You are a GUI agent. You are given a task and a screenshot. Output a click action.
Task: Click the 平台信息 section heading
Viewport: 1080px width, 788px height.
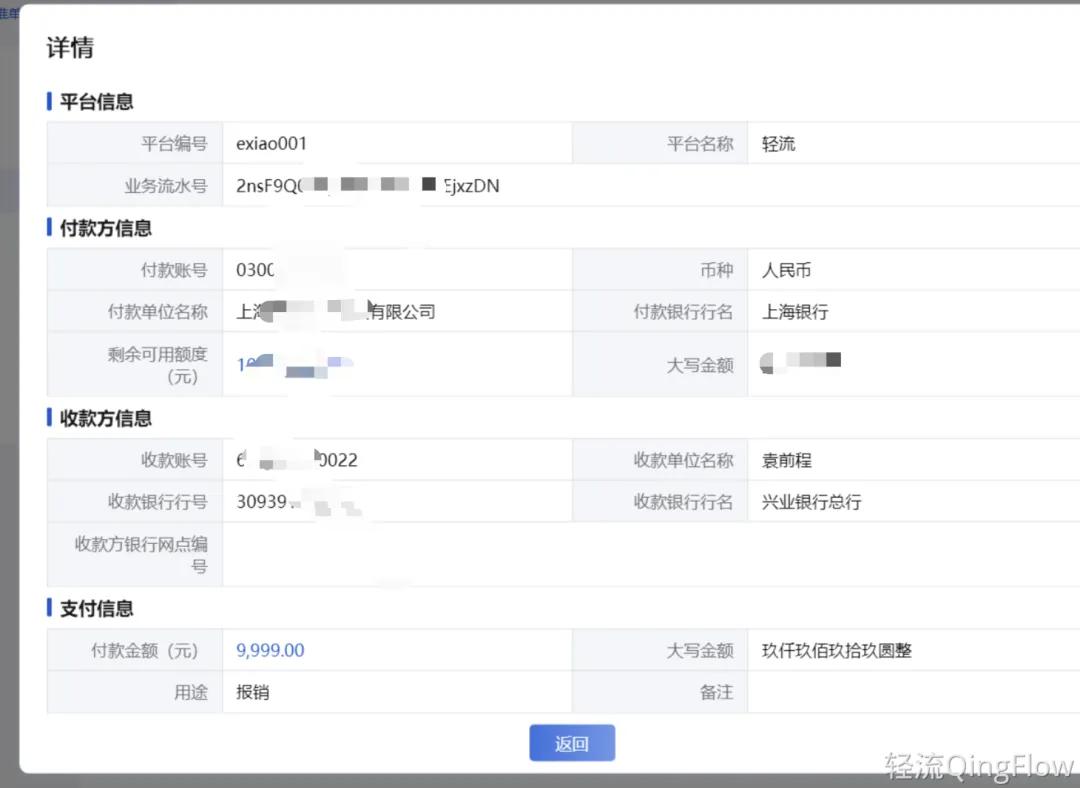[x=96, y=102]
